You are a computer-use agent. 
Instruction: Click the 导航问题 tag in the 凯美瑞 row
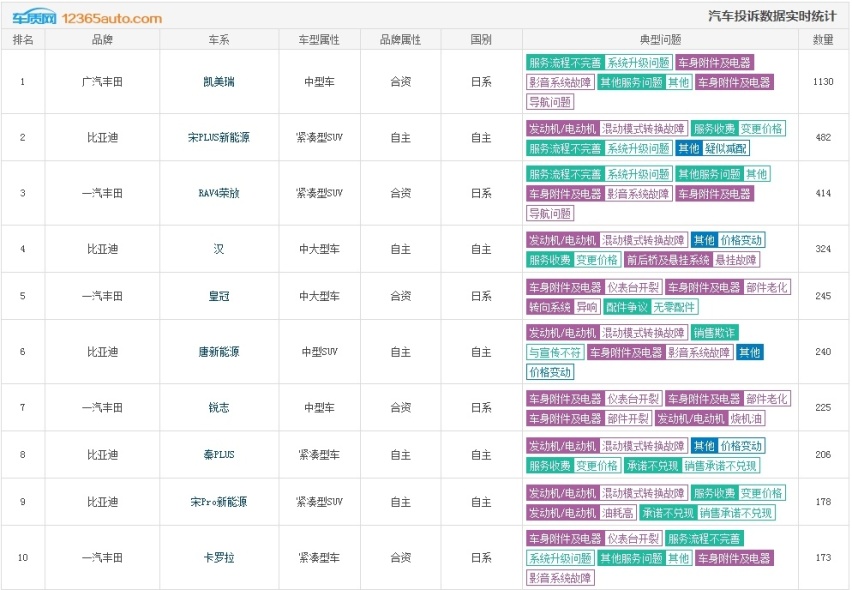coord(550,102)
